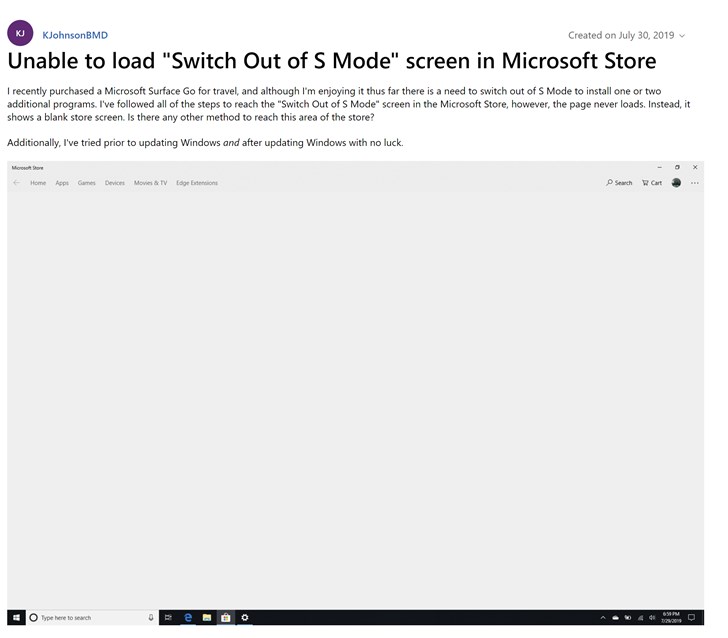Switch to the Games tab
The height and width of the screenshot is (638, 728).
(86, 183)
